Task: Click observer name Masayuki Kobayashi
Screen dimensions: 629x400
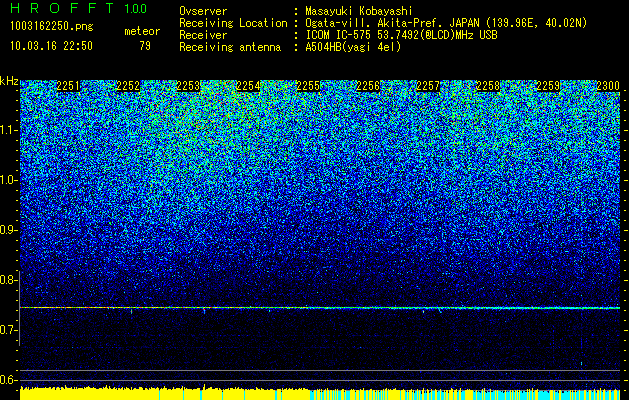Action: click(359, 11)
